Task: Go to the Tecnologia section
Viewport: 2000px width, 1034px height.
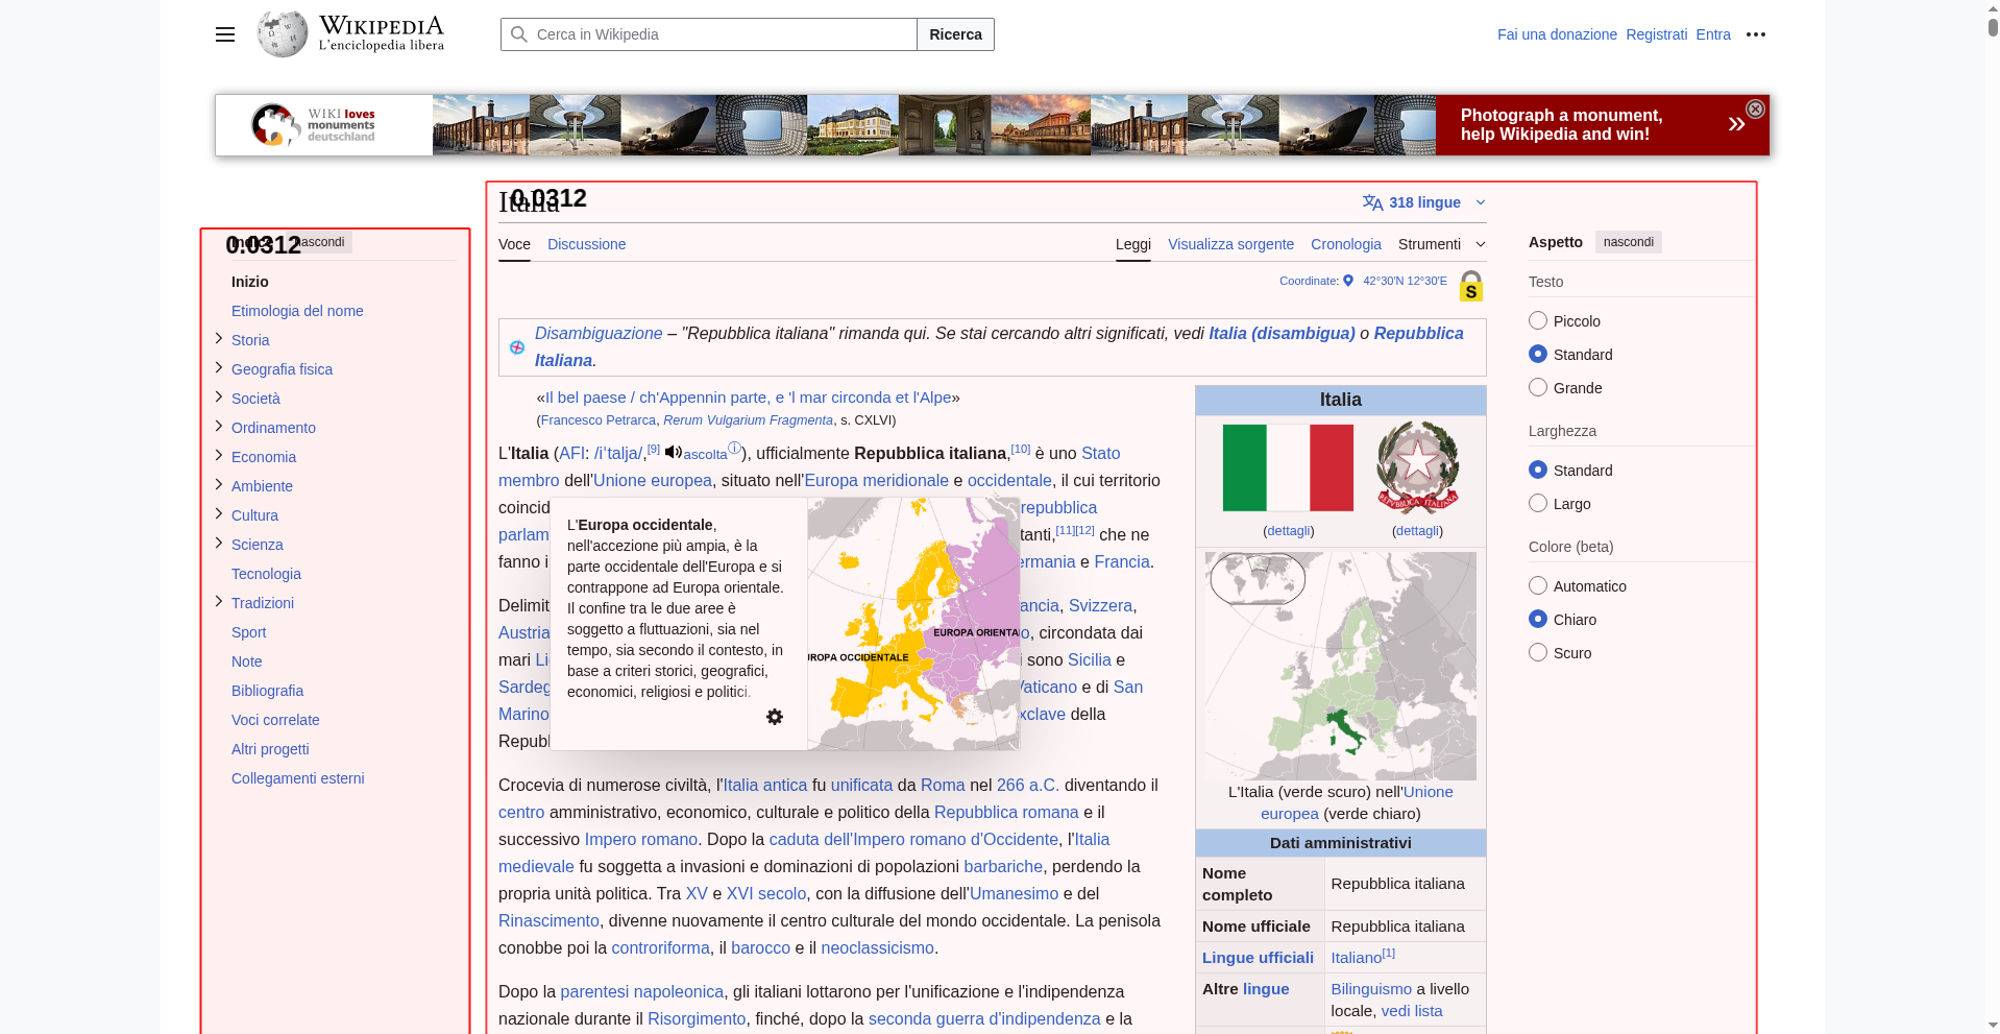Action: [266, 573]
